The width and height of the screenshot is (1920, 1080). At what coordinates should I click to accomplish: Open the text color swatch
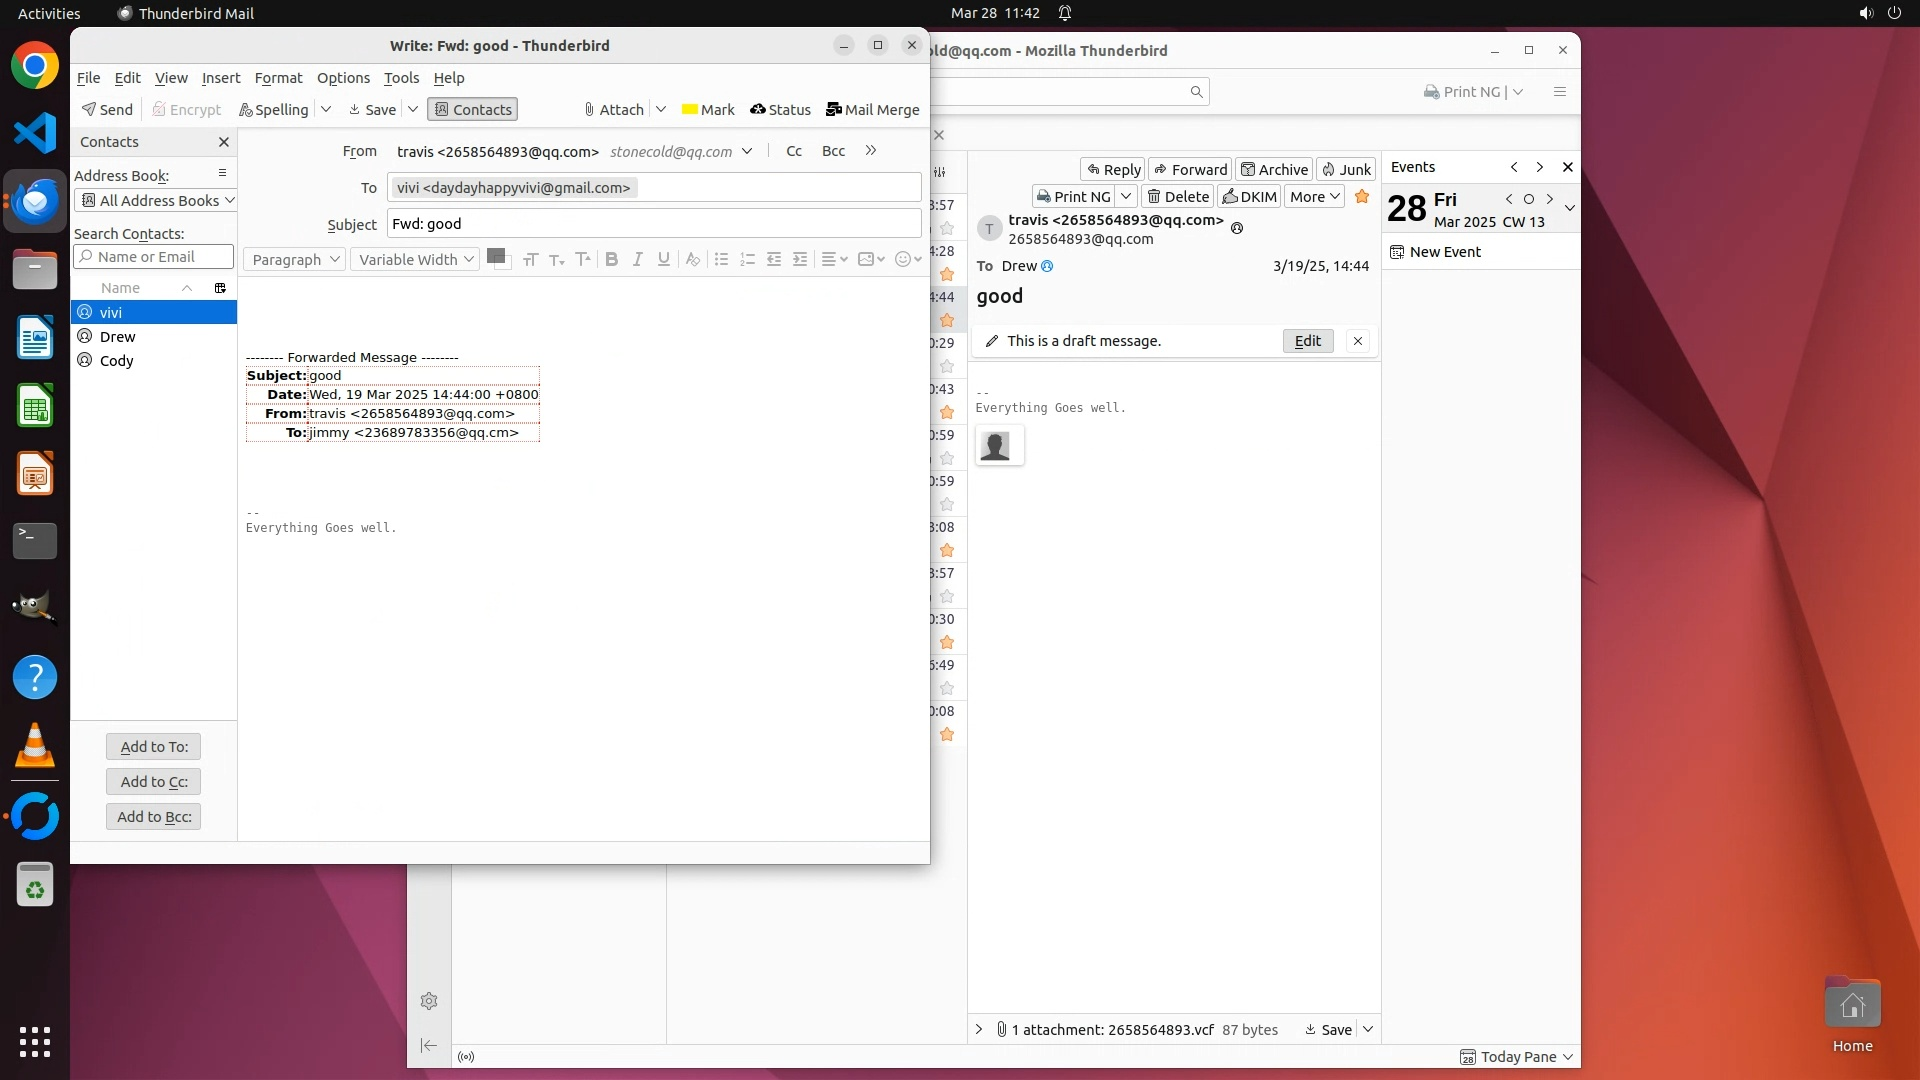[x=496, y=257]
